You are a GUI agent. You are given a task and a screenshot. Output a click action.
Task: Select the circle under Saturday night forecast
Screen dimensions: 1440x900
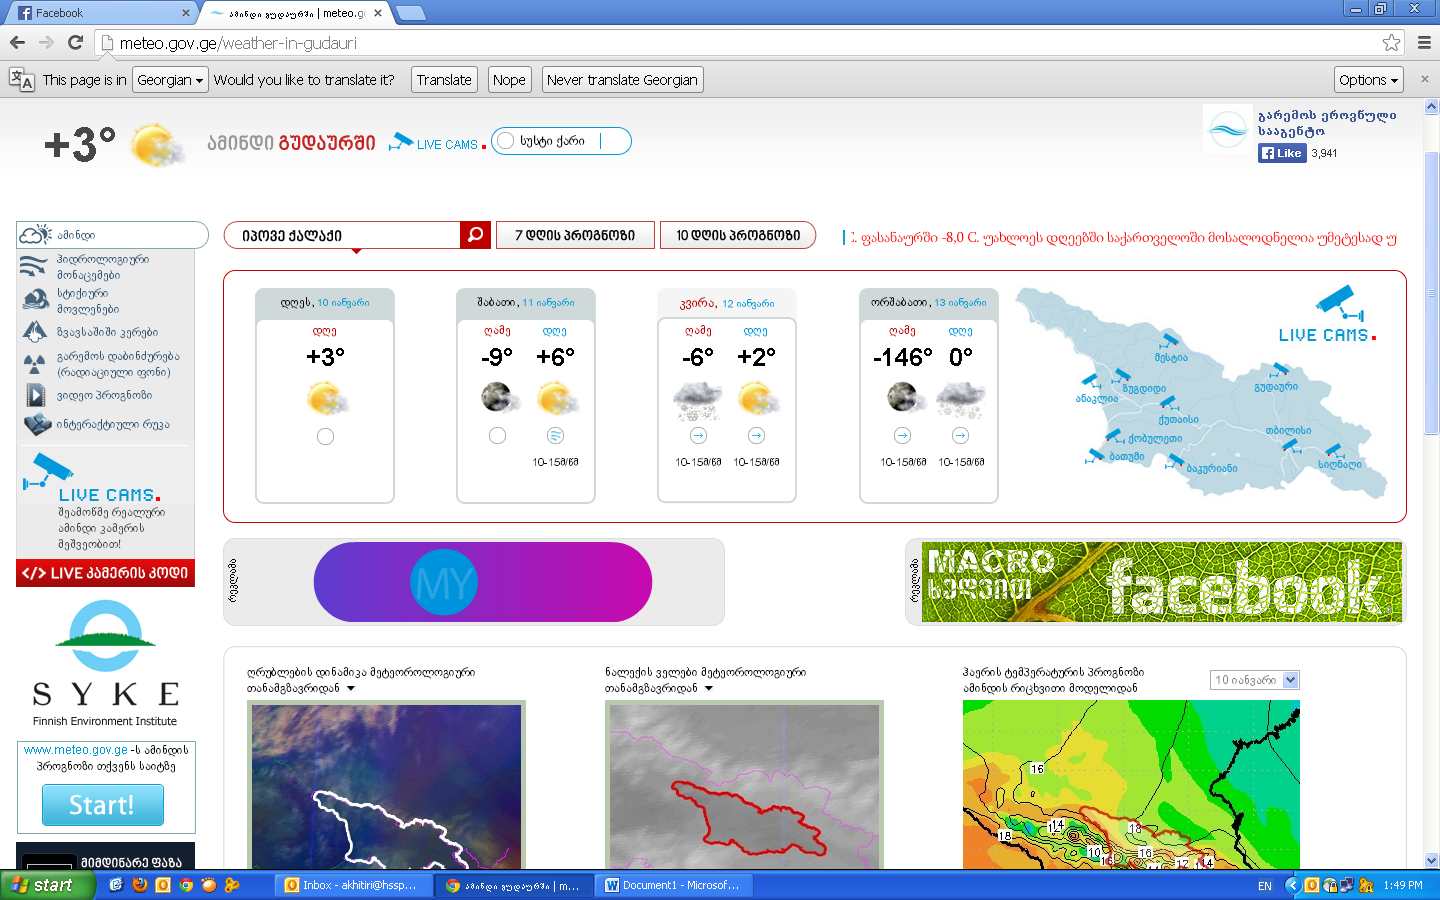[497, 436]
